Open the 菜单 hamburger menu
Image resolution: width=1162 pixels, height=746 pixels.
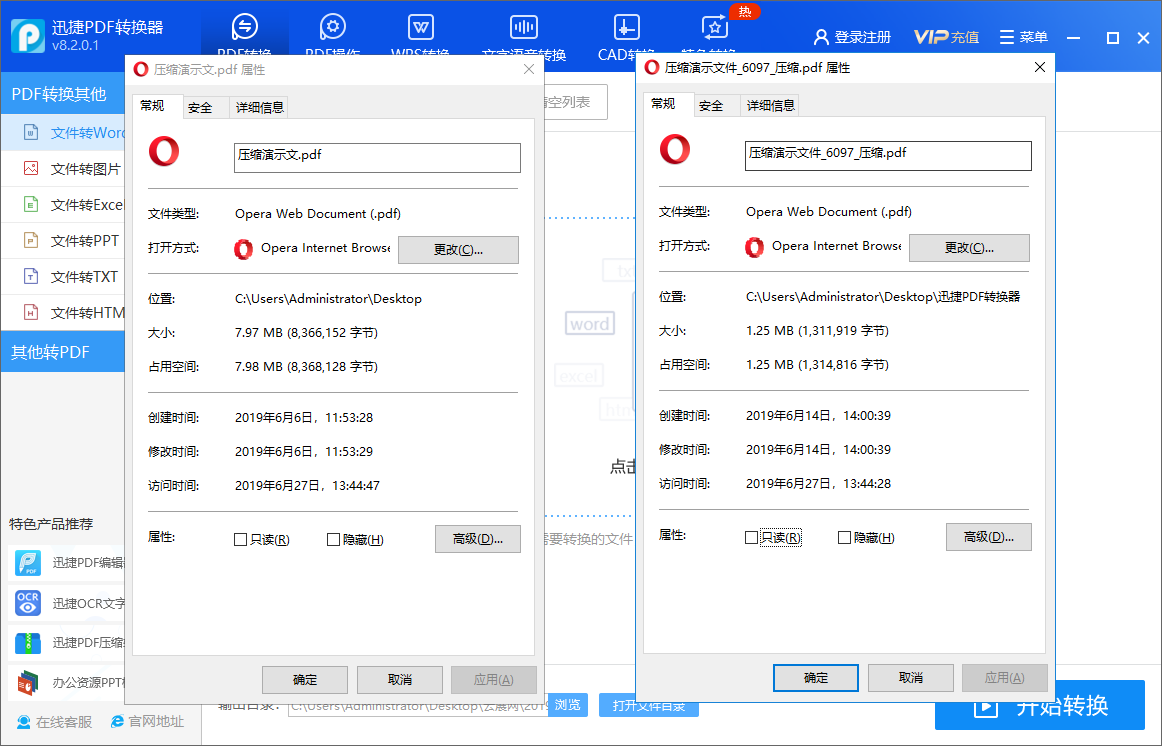1032,36
